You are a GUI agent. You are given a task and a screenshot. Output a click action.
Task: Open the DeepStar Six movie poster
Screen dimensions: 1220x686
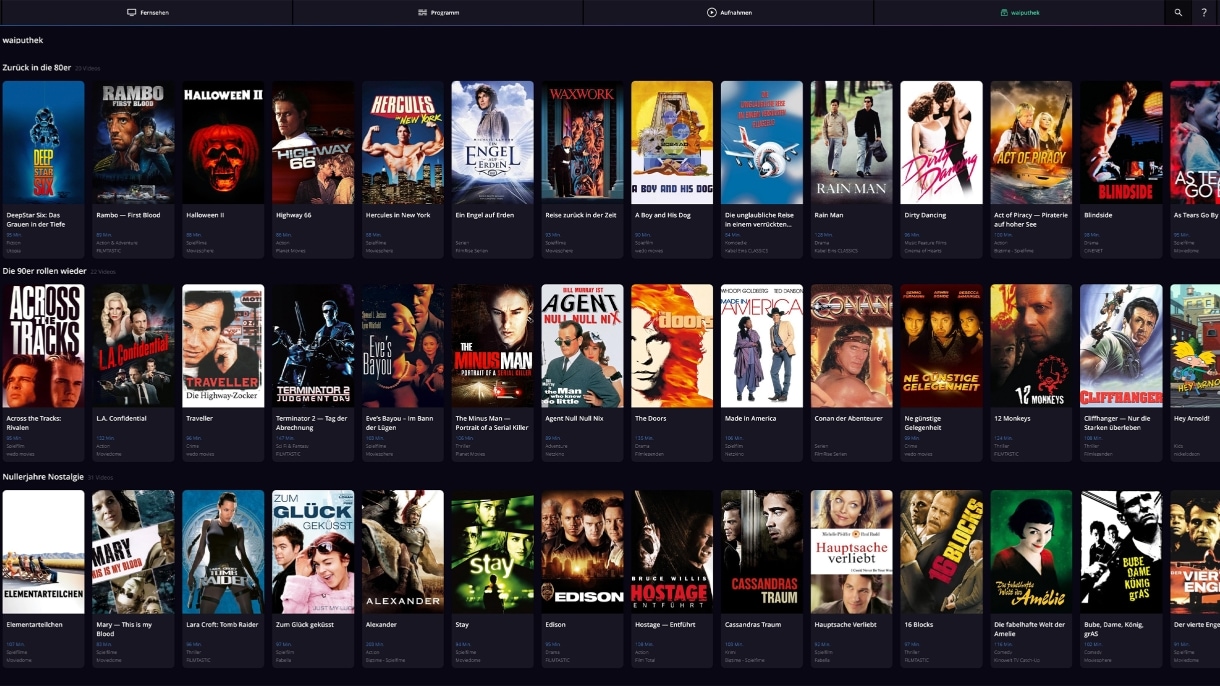point(44,143)
